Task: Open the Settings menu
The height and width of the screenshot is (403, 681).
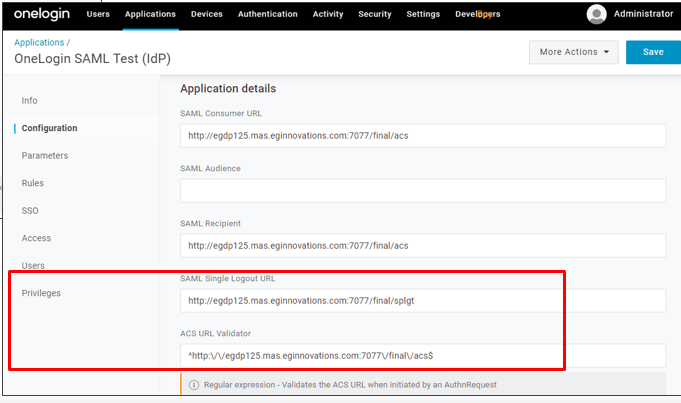Action: [x=423, y=14]
